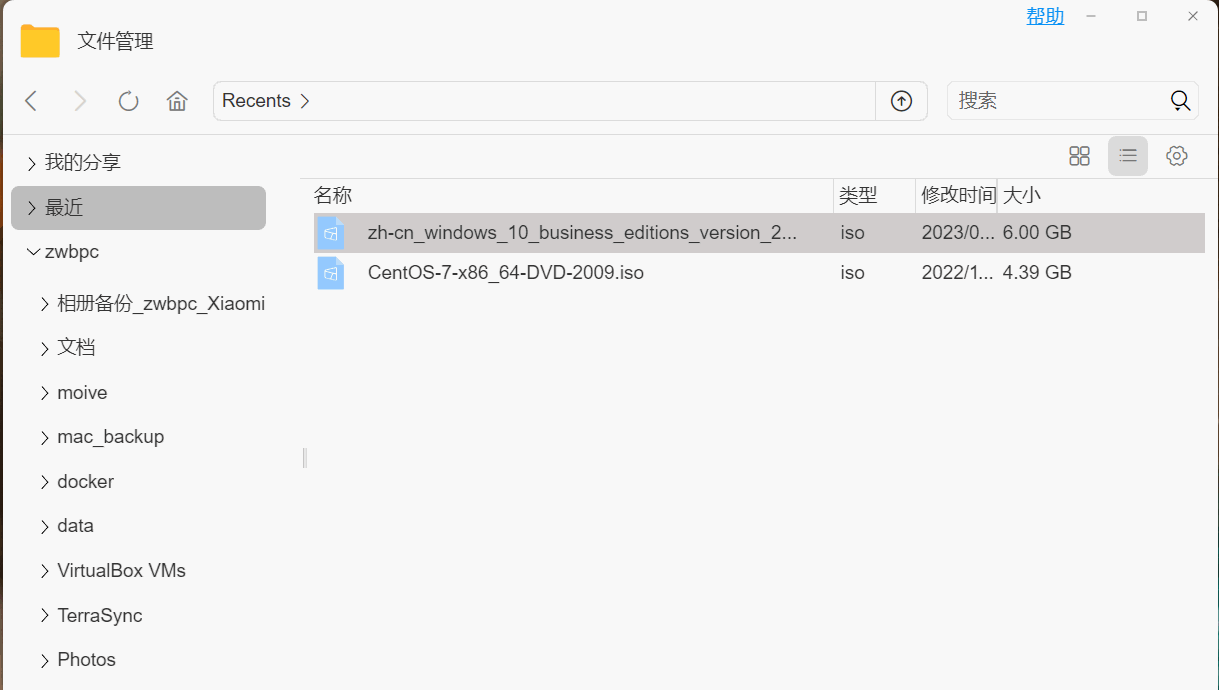Viewport: 1219px width, 690px height.
Task: Go to home folder icon
Action: [177, 101]
